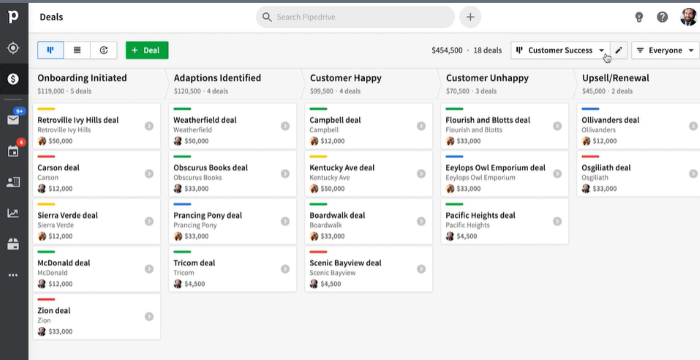
Task: Switch to list view
Action: (x=77, y=50)
